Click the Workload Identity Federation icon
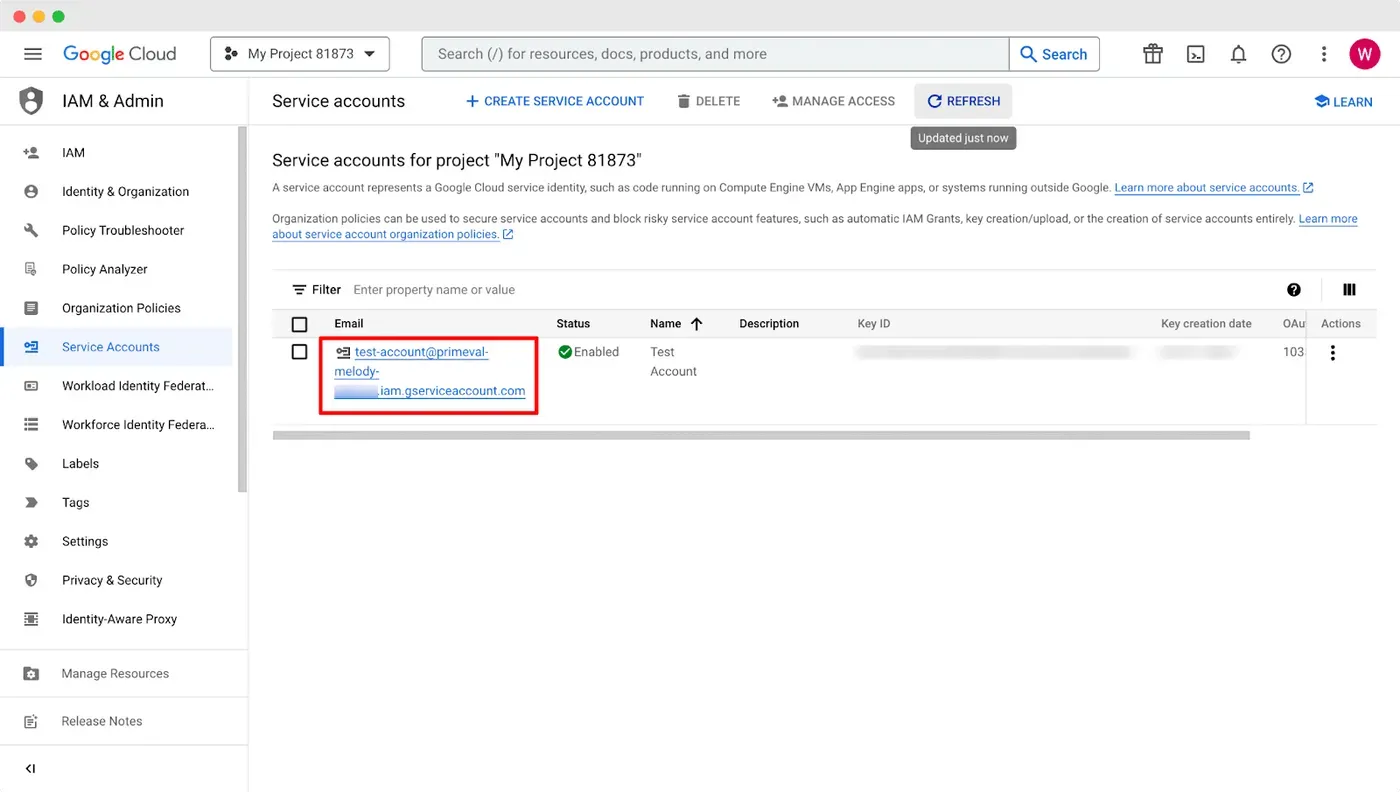This screenshot has height=792, width=1400. click(31, 386)
